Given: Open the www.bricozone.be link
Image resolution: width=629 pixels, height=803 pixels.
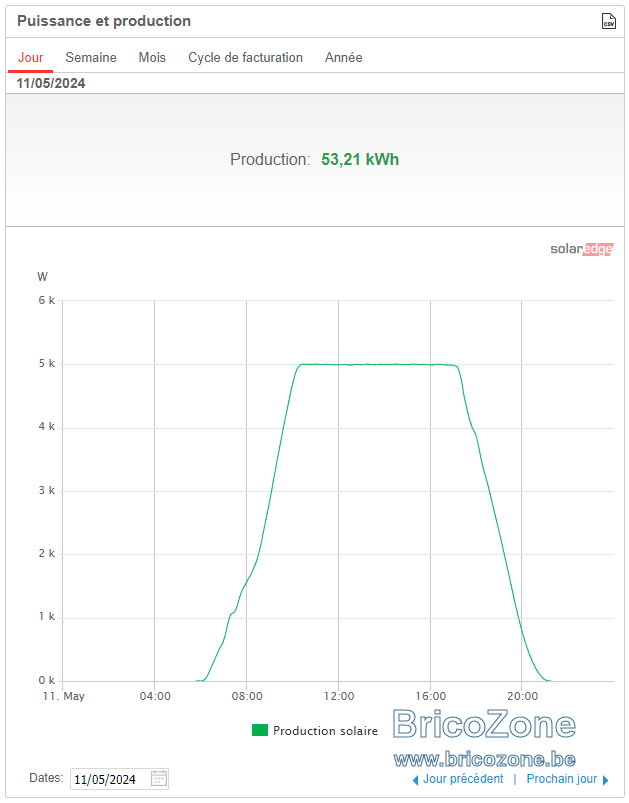Looking at the screenshot, I should 484,759.
